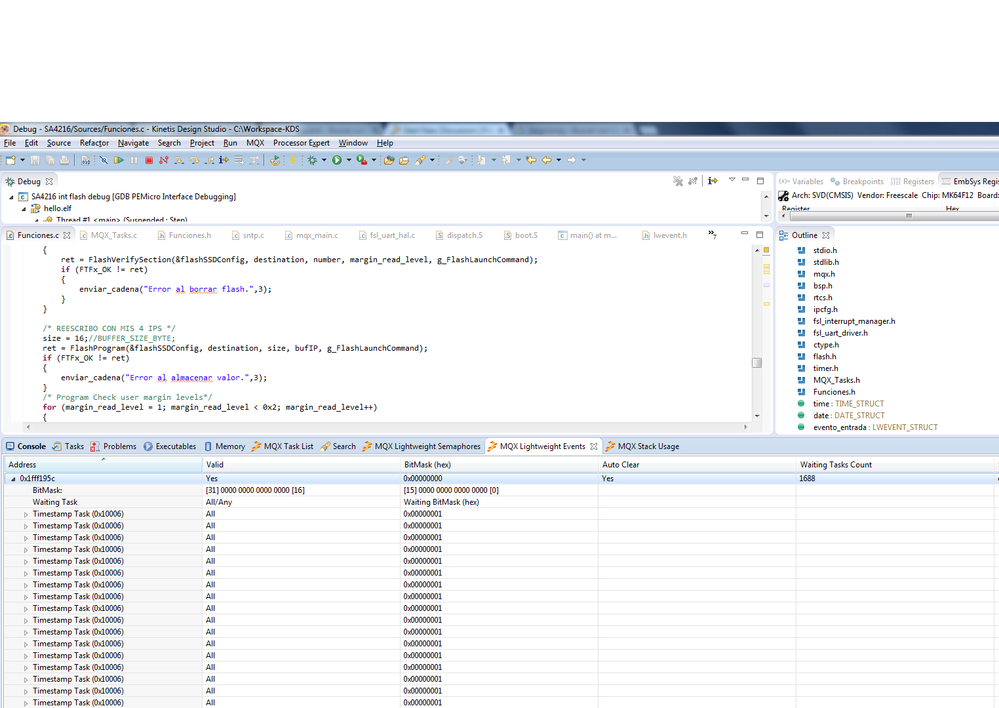Sort by the Address column header
Screen dimensions: 999x708
point(103,465)
